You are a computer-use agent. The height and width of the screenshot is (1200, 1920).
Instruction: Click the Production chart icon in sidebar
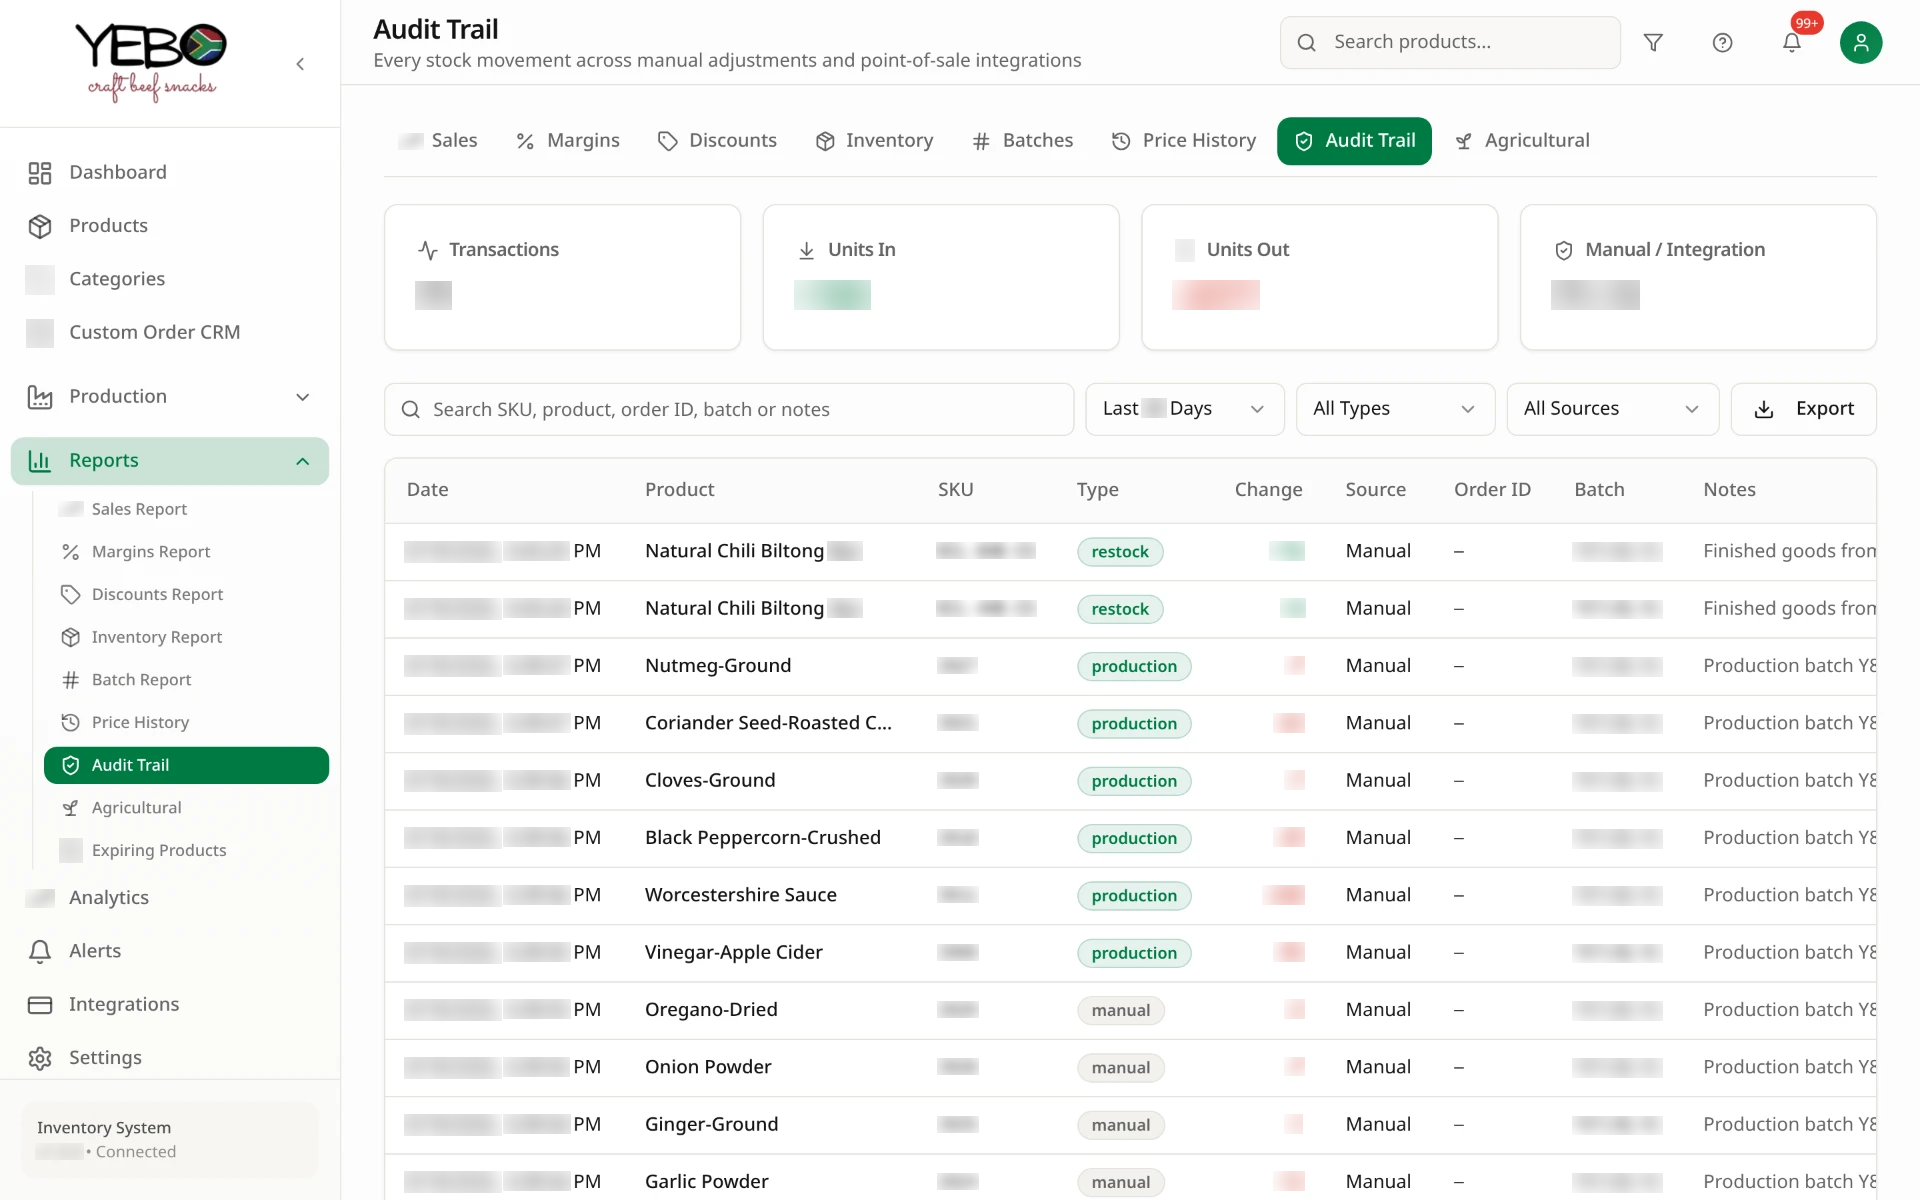click(40, 397)
